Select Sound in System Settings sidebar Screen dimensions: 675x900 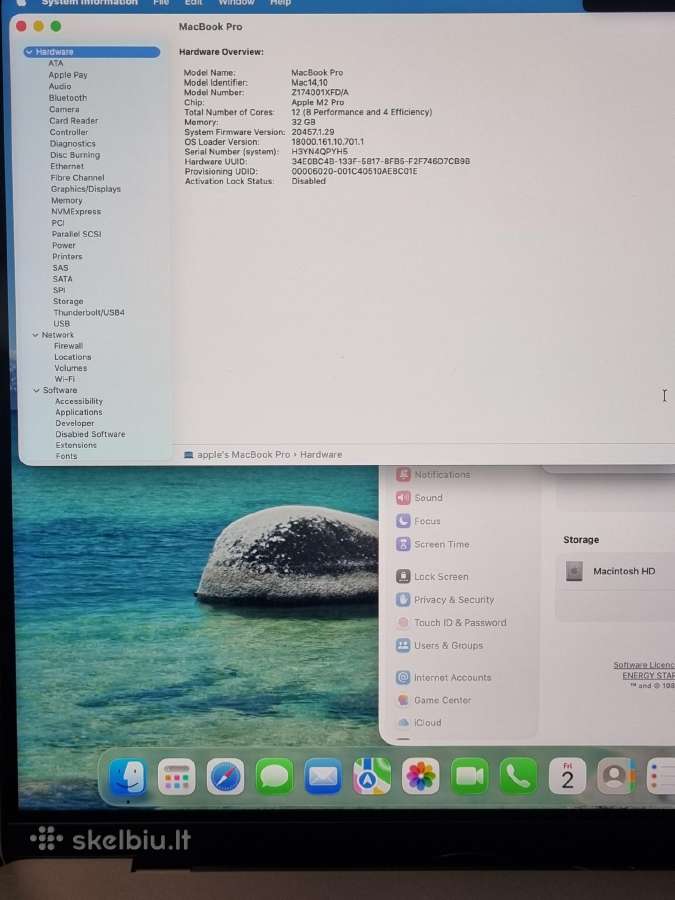[x=420, y=498]
